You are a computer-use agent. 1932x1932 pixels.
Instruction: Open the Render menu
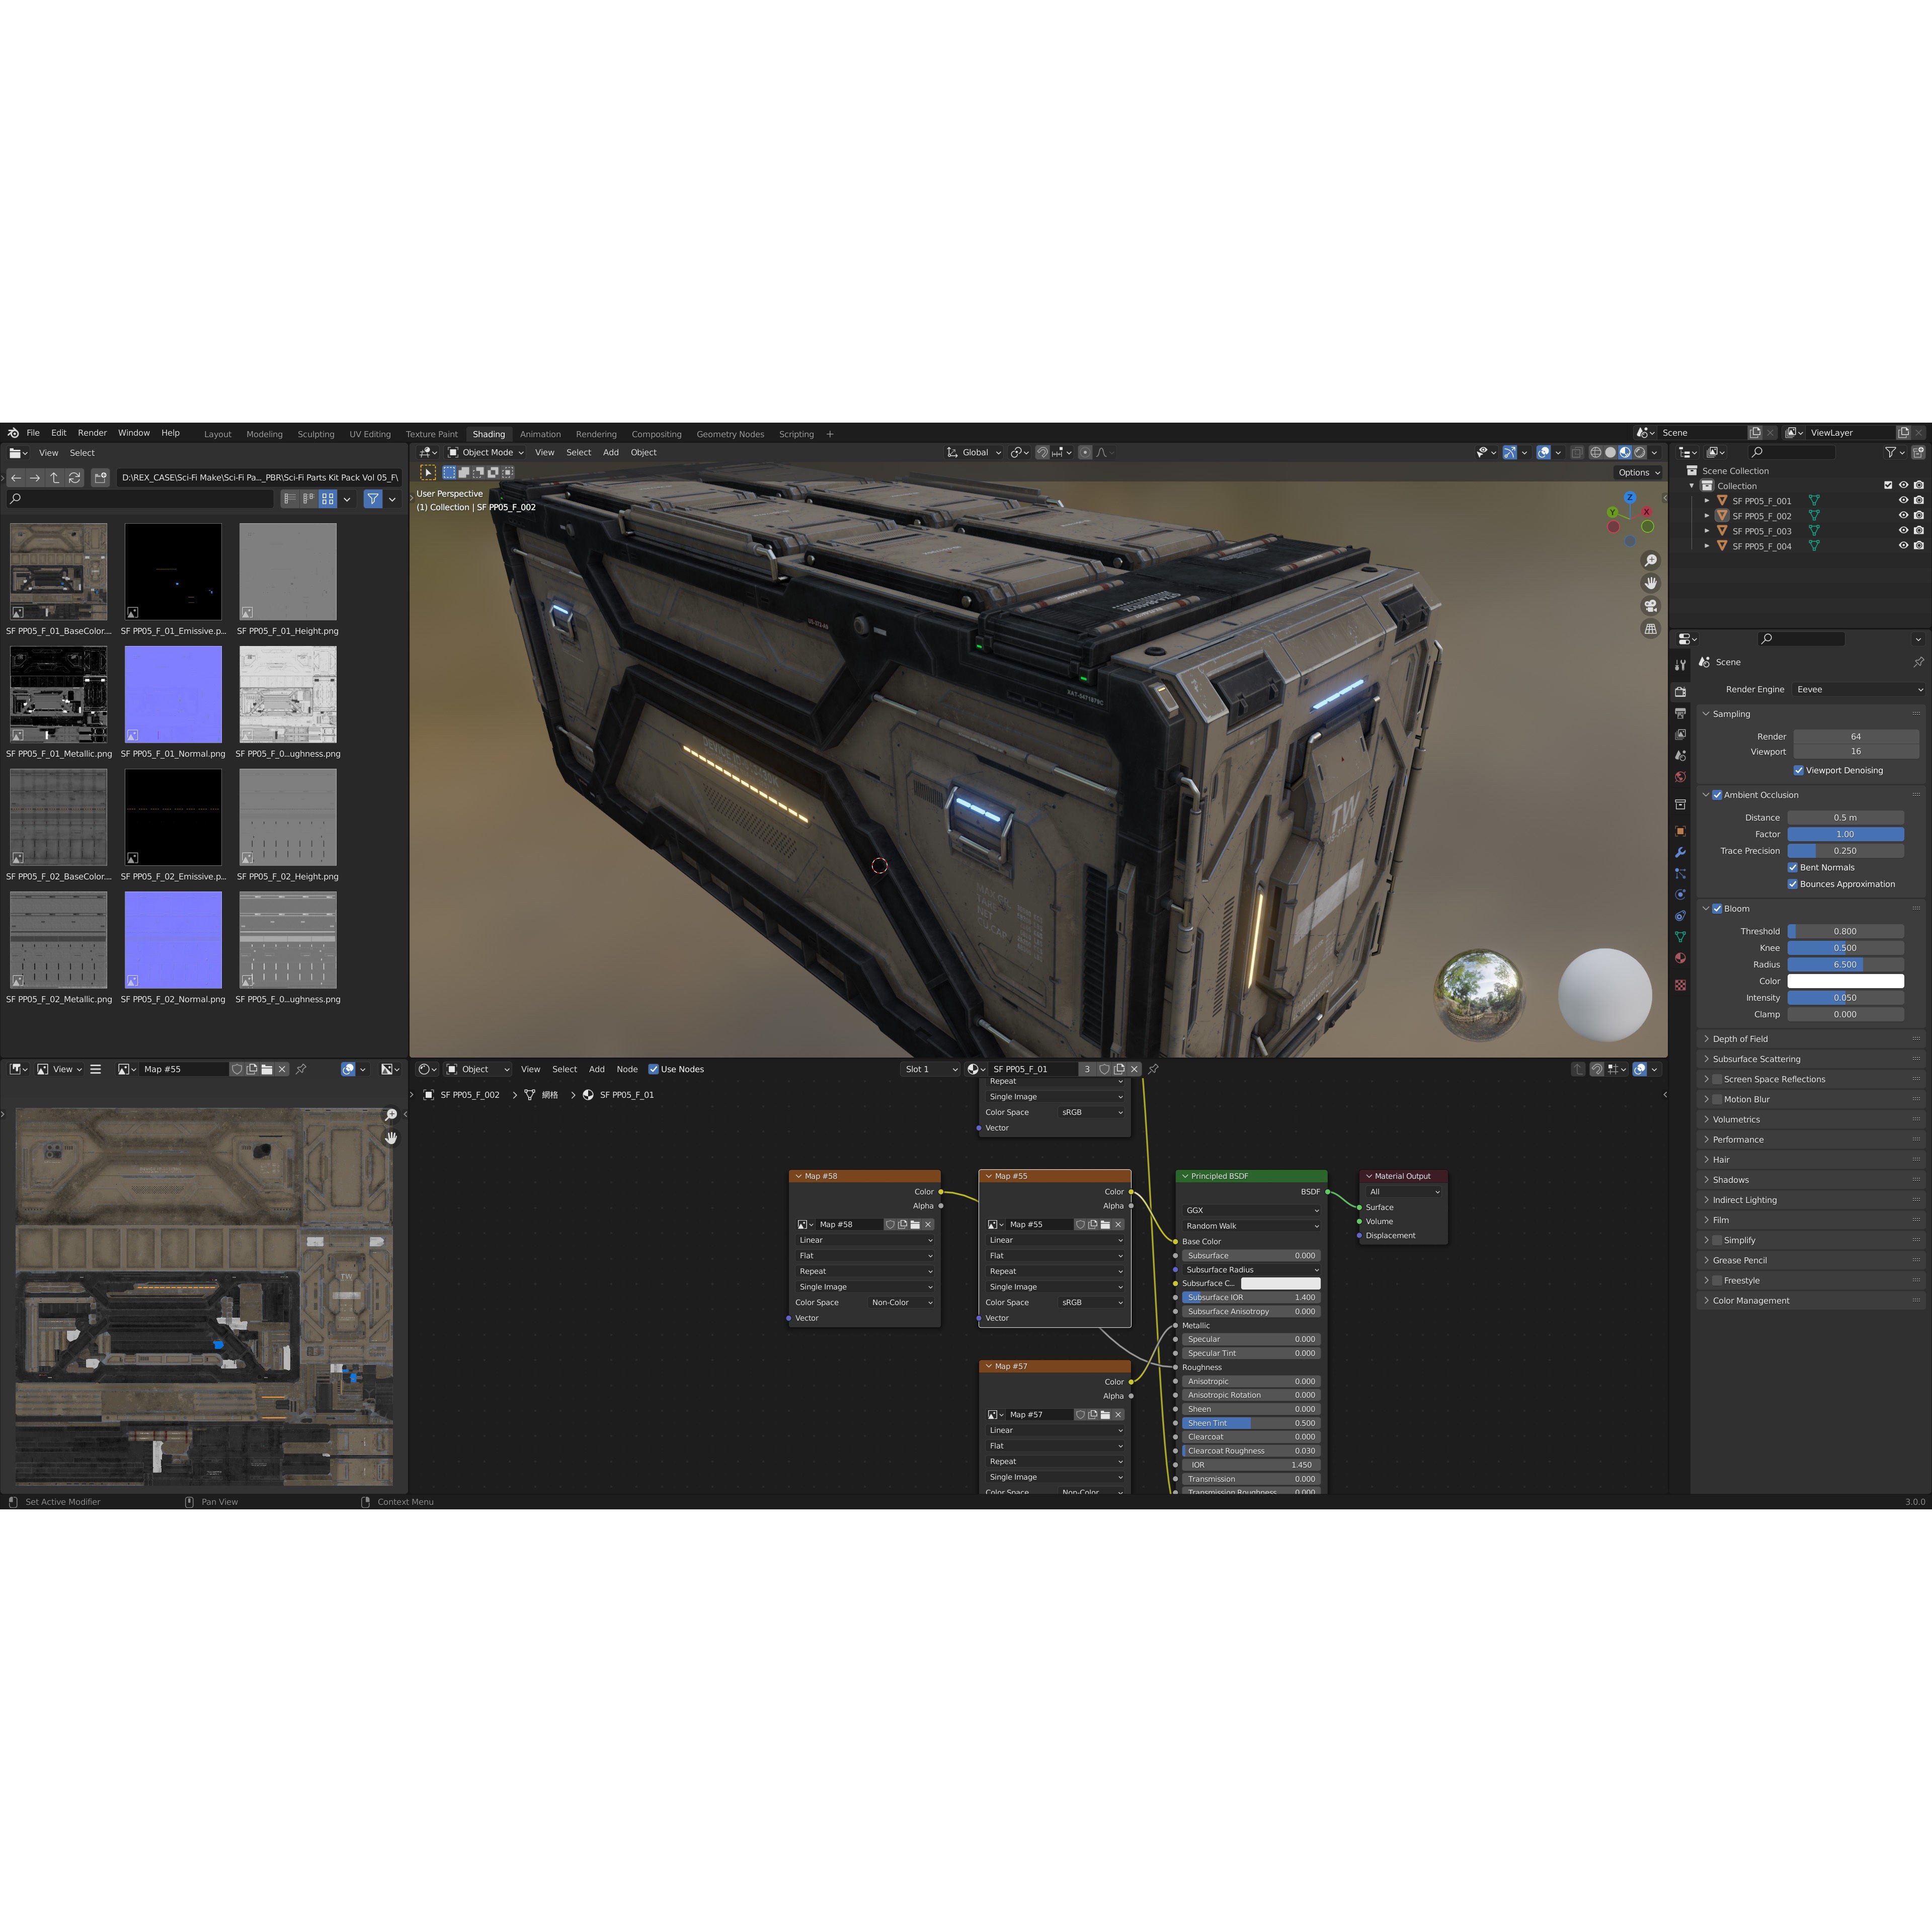click(x=92, y=433)
